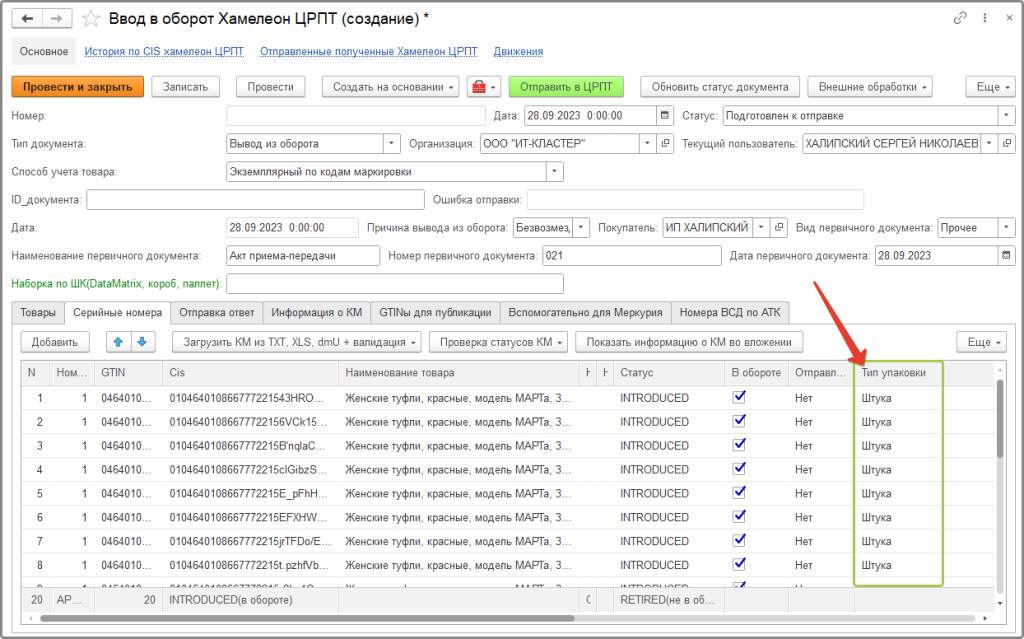This screenshot has width=1024, height=639.
Task: Open the Внешние обработки dropdown
Action: (870, 87)
